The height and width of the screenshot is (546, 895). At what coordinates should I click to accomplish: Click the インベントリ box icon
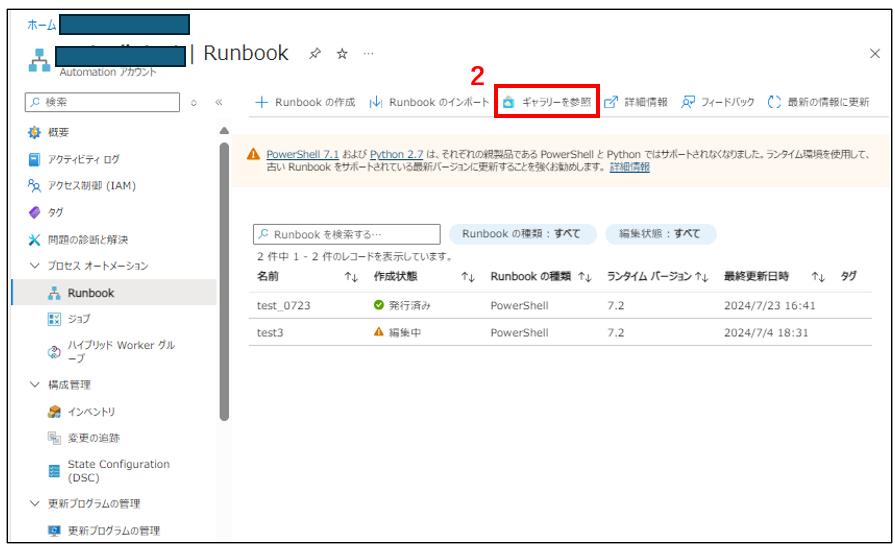pyautogui.click(x=54, y=411)
